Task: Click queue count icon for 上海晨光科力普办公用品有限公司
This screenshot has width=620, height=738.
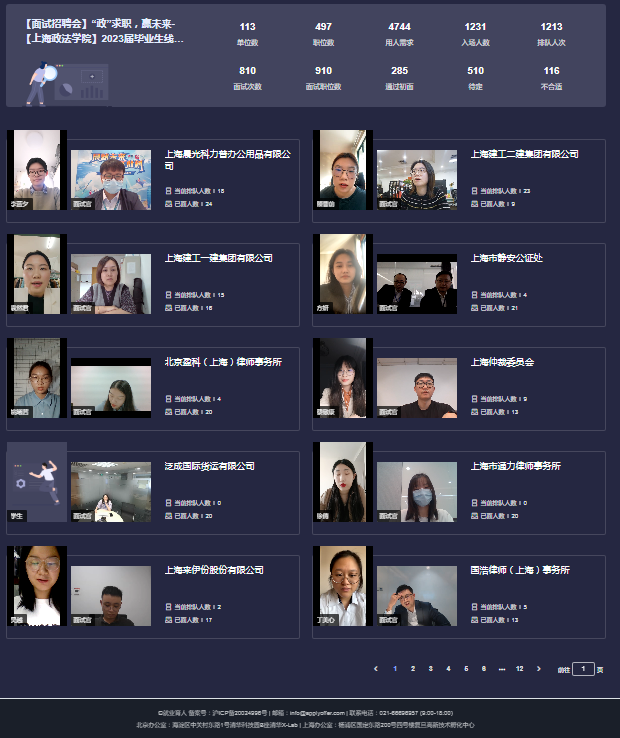Action: (168, 190)
